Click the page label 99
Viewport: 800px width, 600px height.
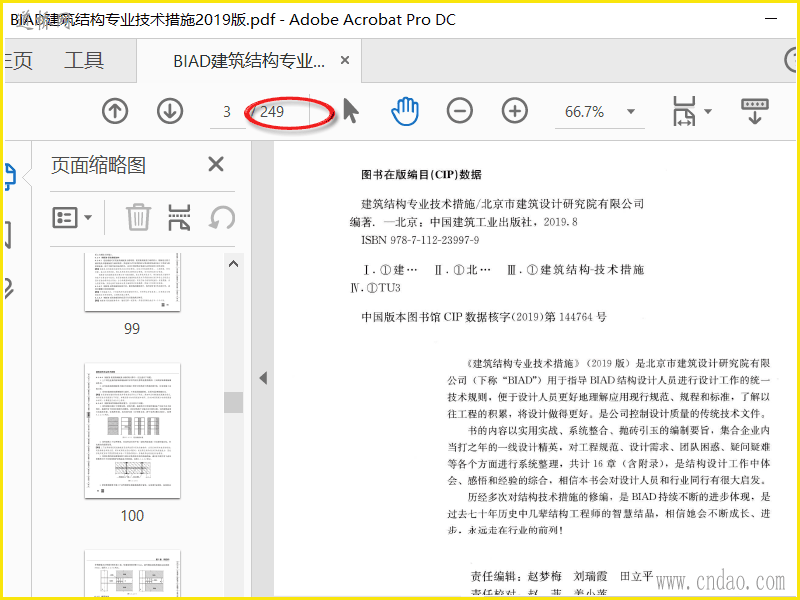point(132,328)
